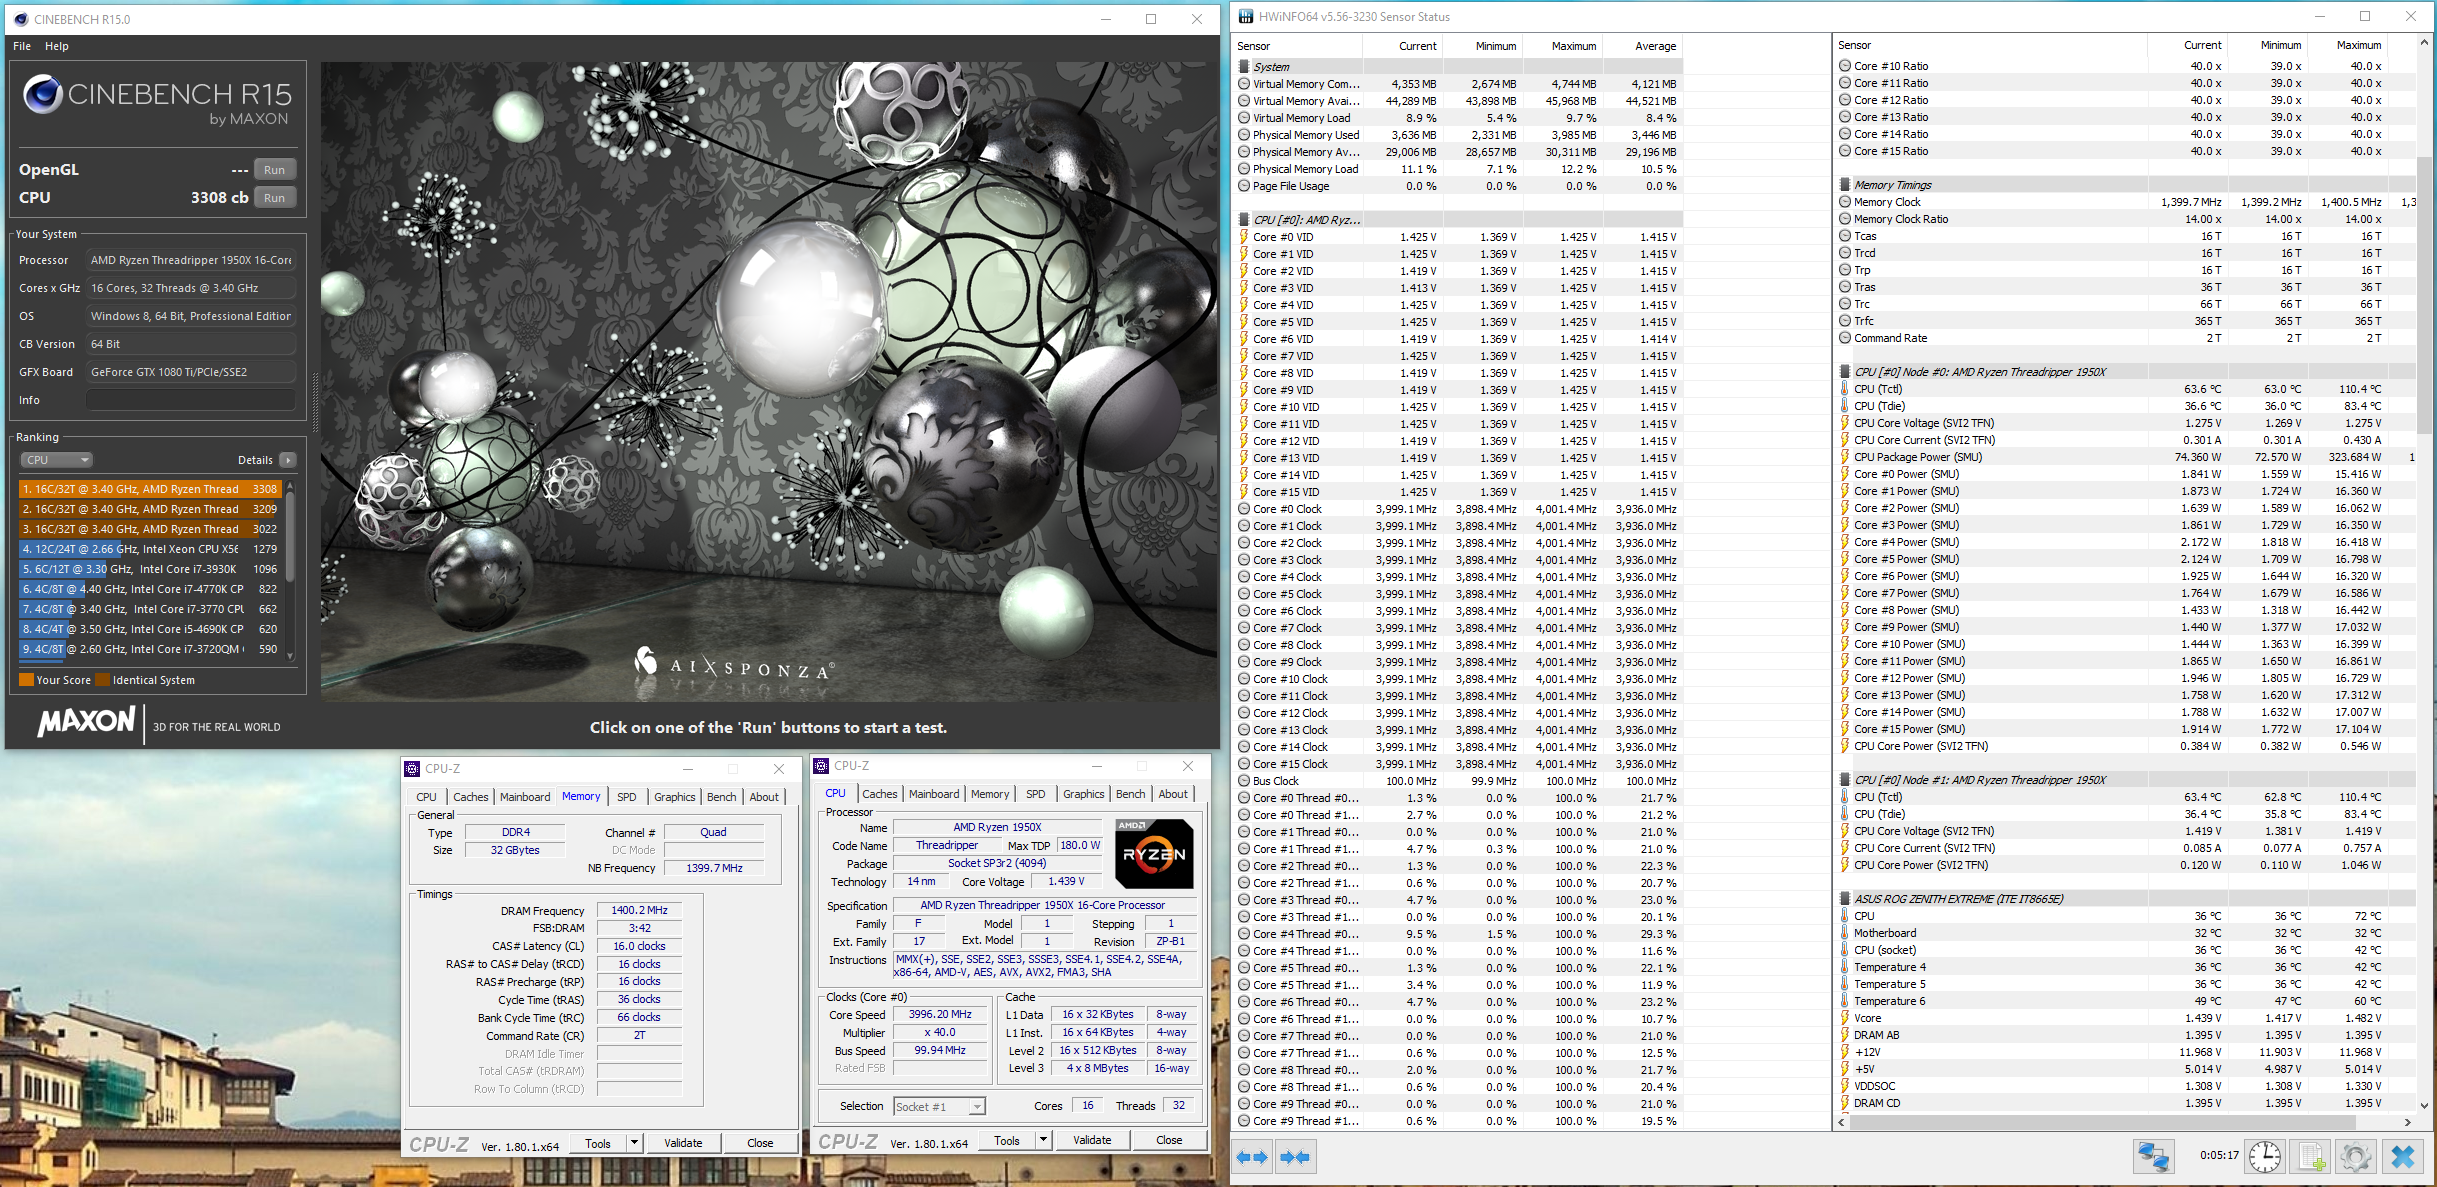
Task: Click Validate in CPU-Z CPU window
Action: click(1092, 1140)
